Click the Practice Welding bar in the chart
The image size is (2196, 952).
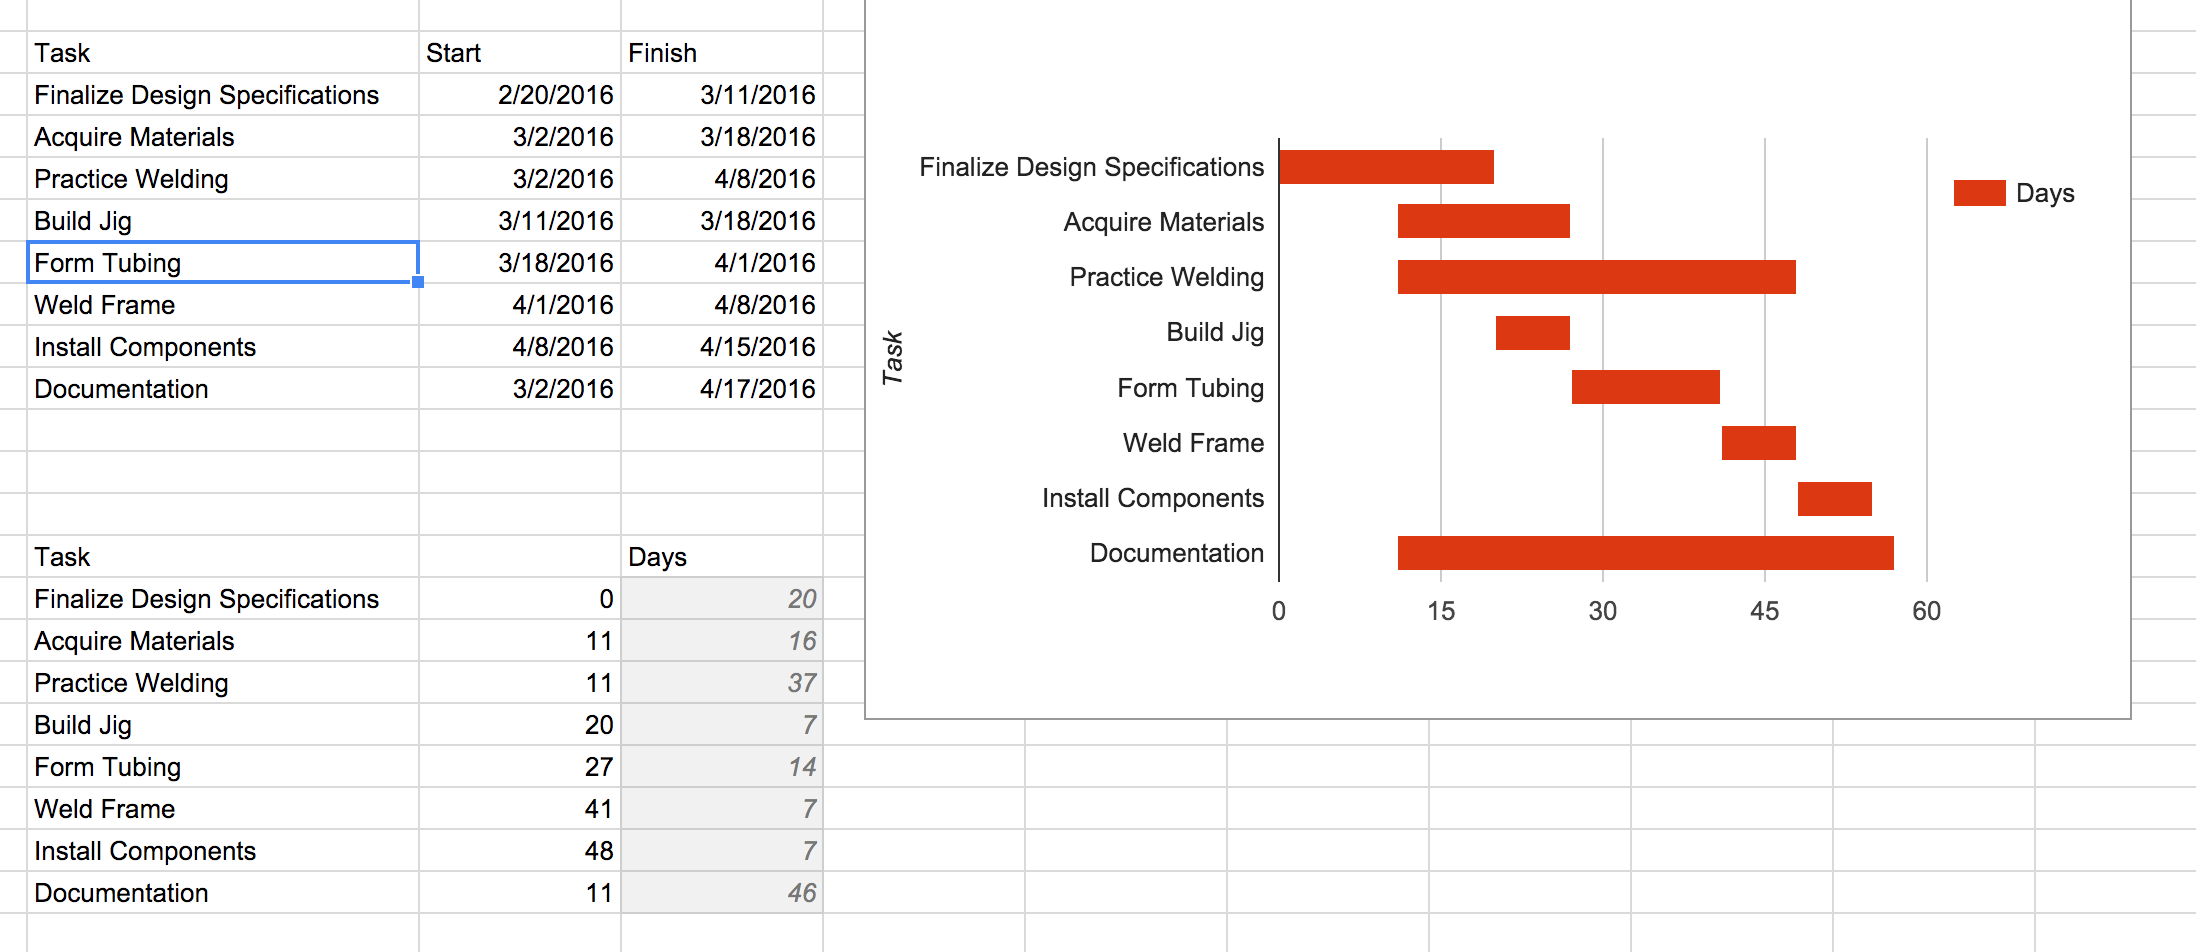[1596, 277]
